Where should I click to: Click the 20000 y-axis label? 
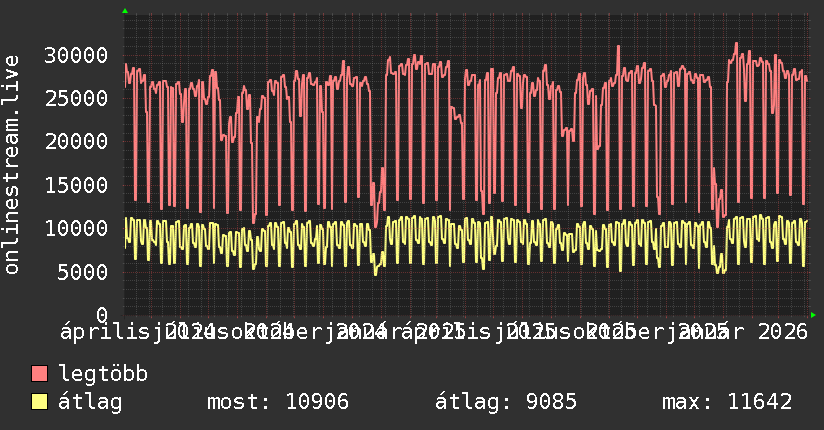click(x=78, y=141)
